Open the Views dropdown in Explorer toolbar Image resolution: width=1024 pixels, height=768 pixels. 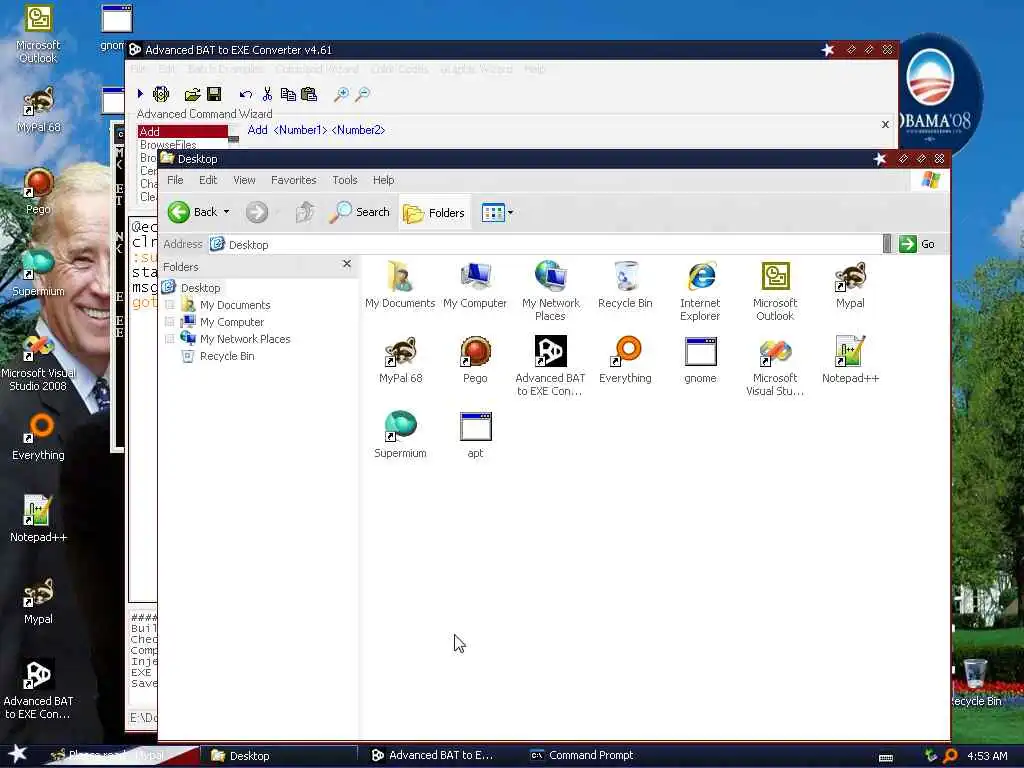coord(511,212)
